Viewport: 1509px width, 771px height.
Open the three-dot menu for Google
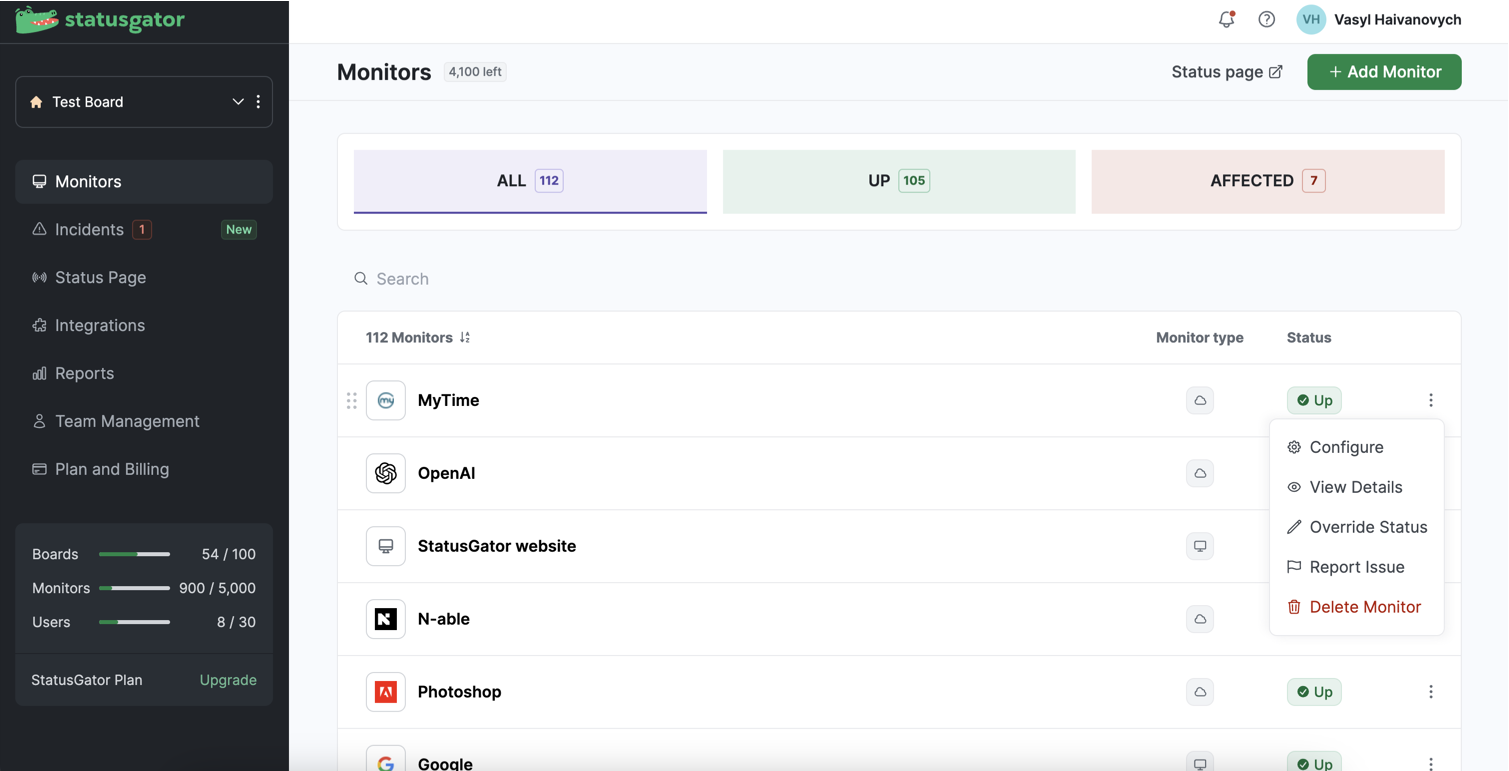click(x=1431, y=763)
